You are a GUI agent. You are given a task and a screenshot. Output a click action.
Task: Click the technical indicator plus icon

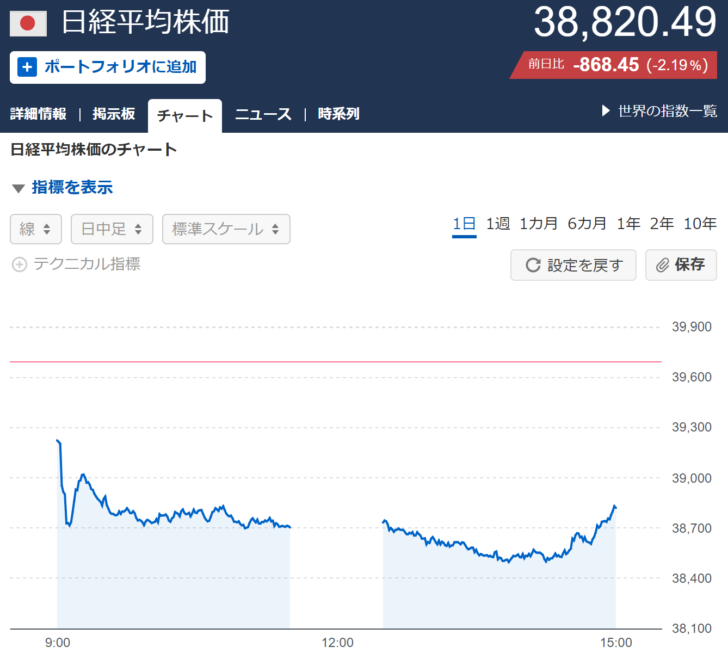[19, 265]
